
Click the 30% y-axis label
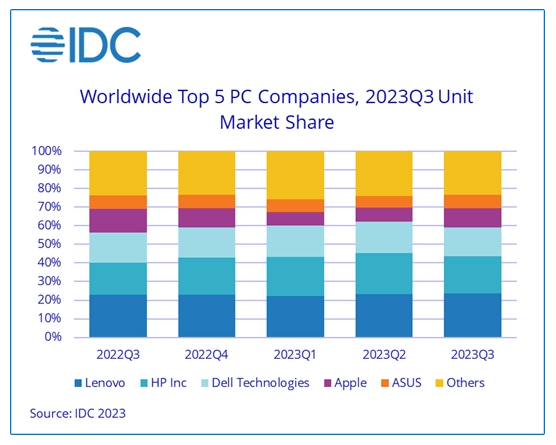click(49, 281)
